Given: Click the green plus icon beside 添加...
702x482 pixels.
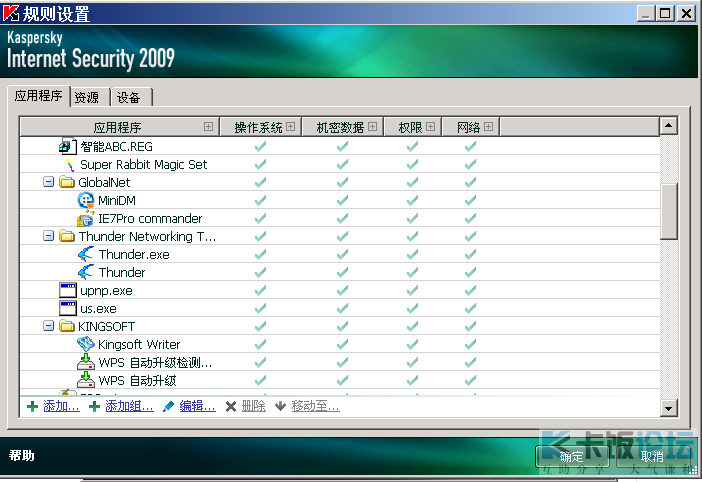Looking at the screenshot, I should click(32, 406).
